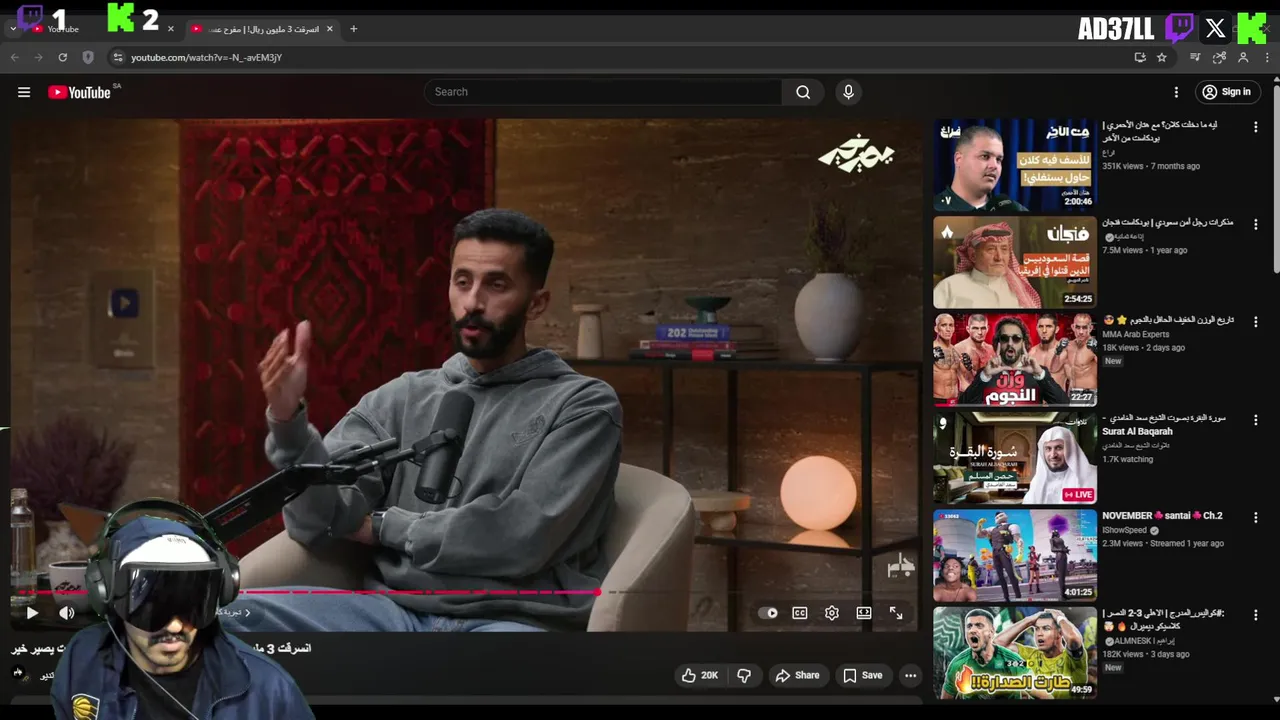Screen dimensions: 1280x720
Task: Close the active Arabic-titled video tab
Action: 330,29
